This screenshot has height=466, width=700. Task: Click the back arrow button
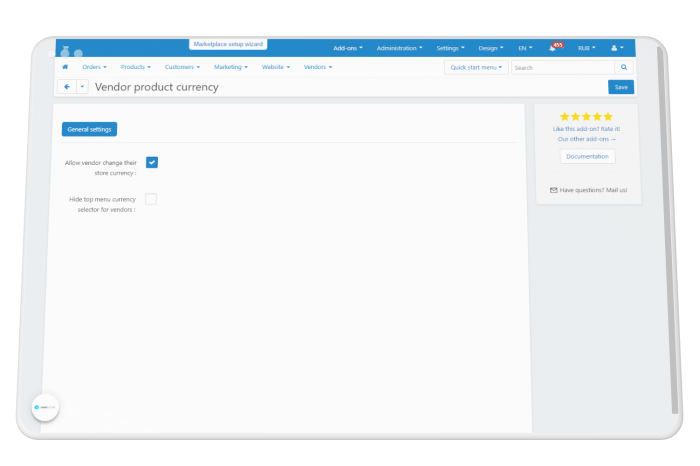coord(67,87)
